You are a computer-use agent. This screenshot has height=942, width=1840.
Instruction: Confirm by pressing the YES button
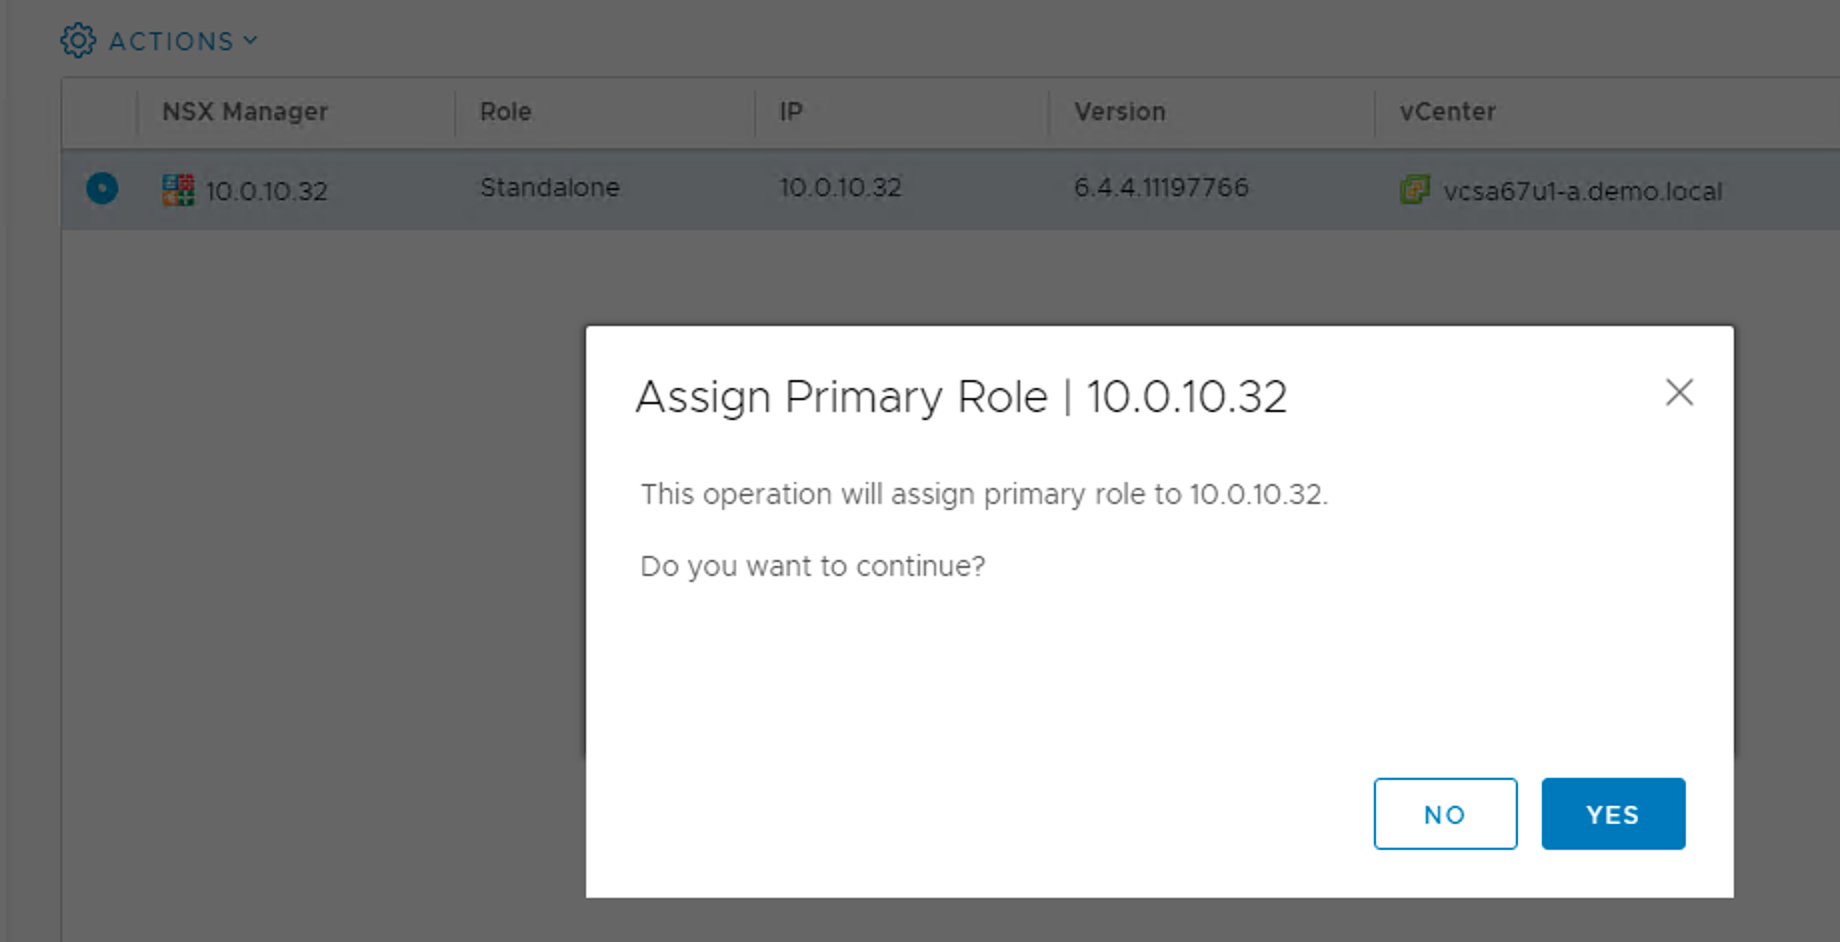pos(1612,814)
